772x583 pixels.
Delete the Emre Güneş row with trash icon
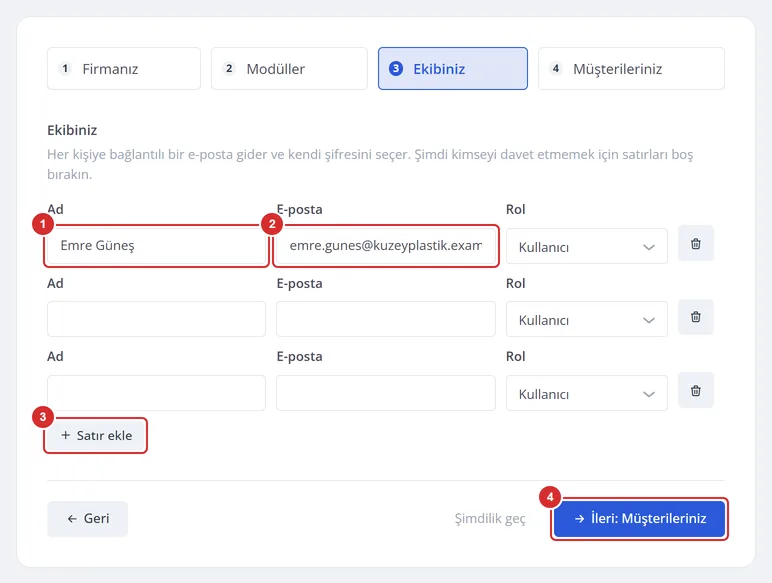click(x=695, y=243)
